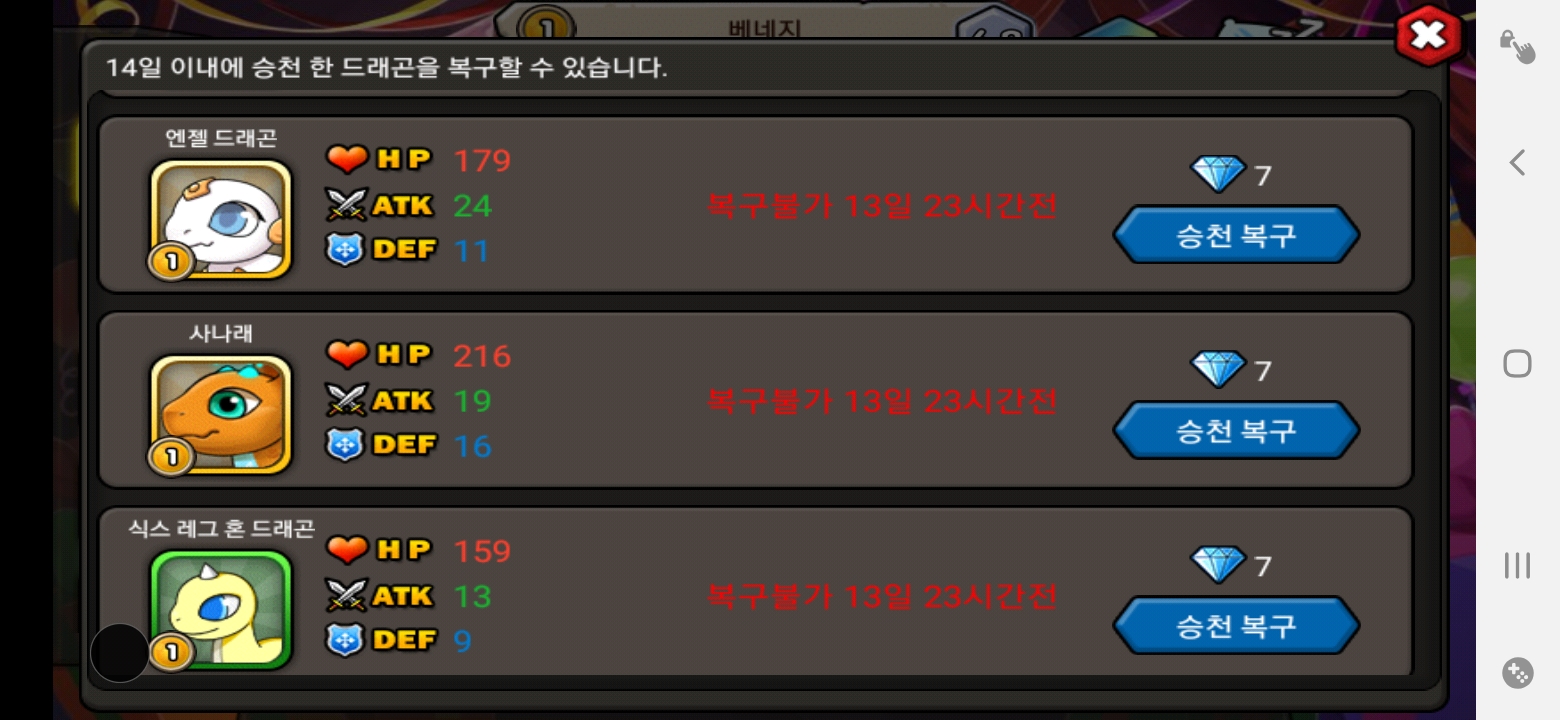Image resolution: width=1560 pixels, height=720 pixels.
Task: Tap the Android back arrow
Action: [x=1517, y=162]
